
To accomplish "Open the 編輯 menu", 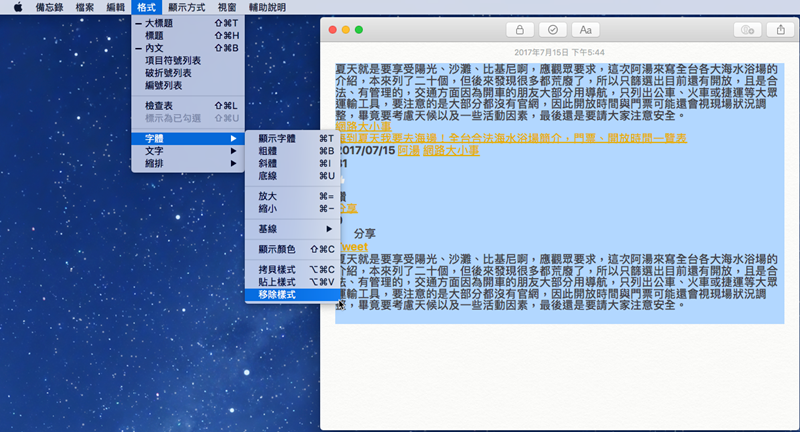I will tap(116, 7).
